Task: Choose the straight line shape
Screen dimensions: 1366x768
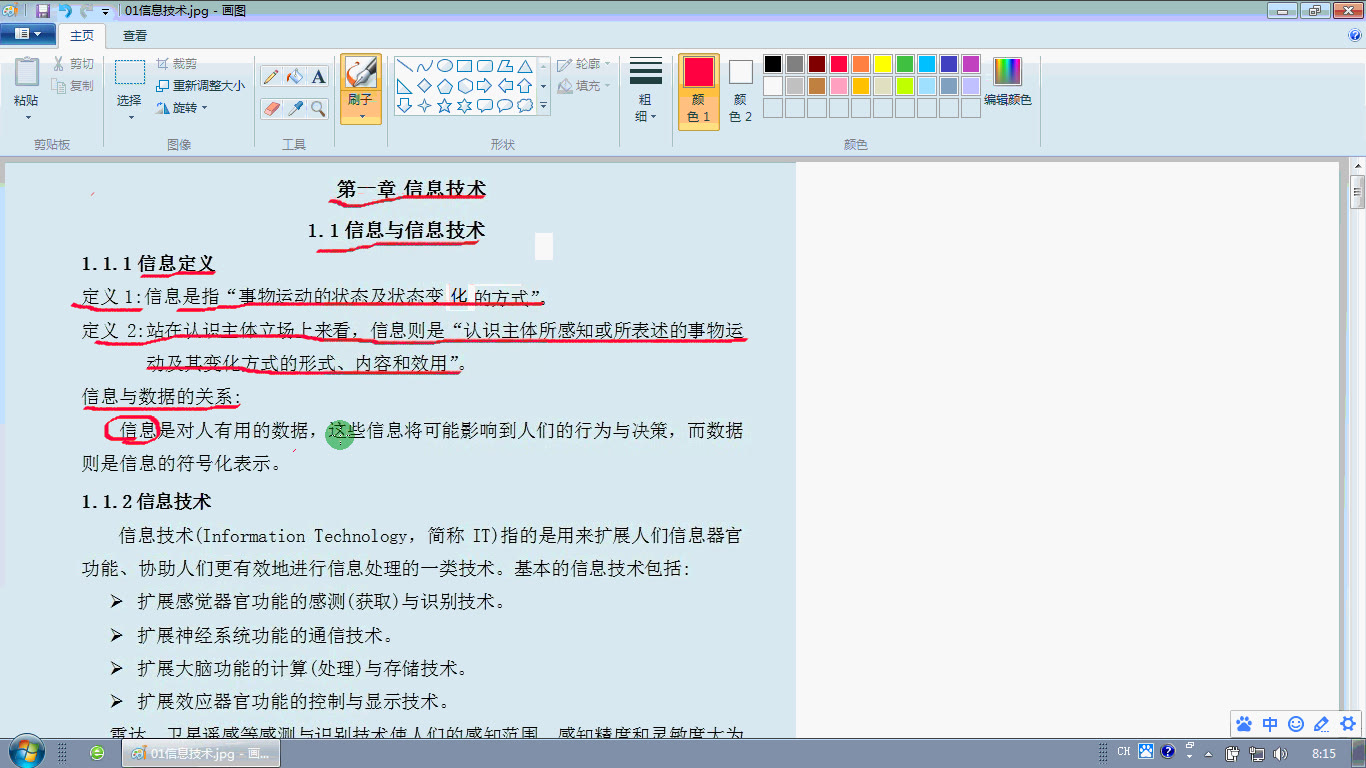Action: click(x=405, y=66)
